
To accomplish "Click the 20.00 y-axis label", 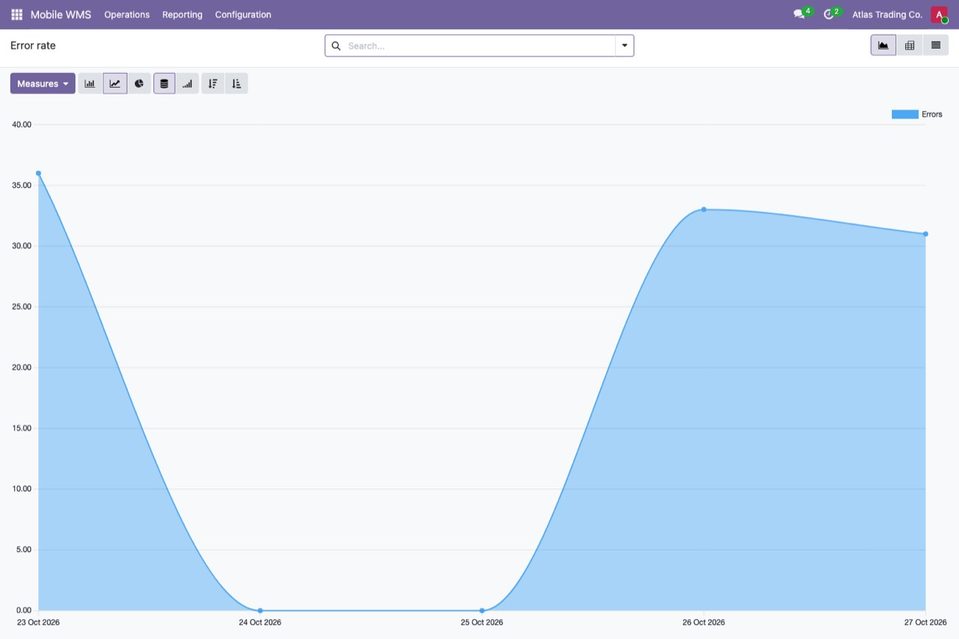I will click(21, 368).
